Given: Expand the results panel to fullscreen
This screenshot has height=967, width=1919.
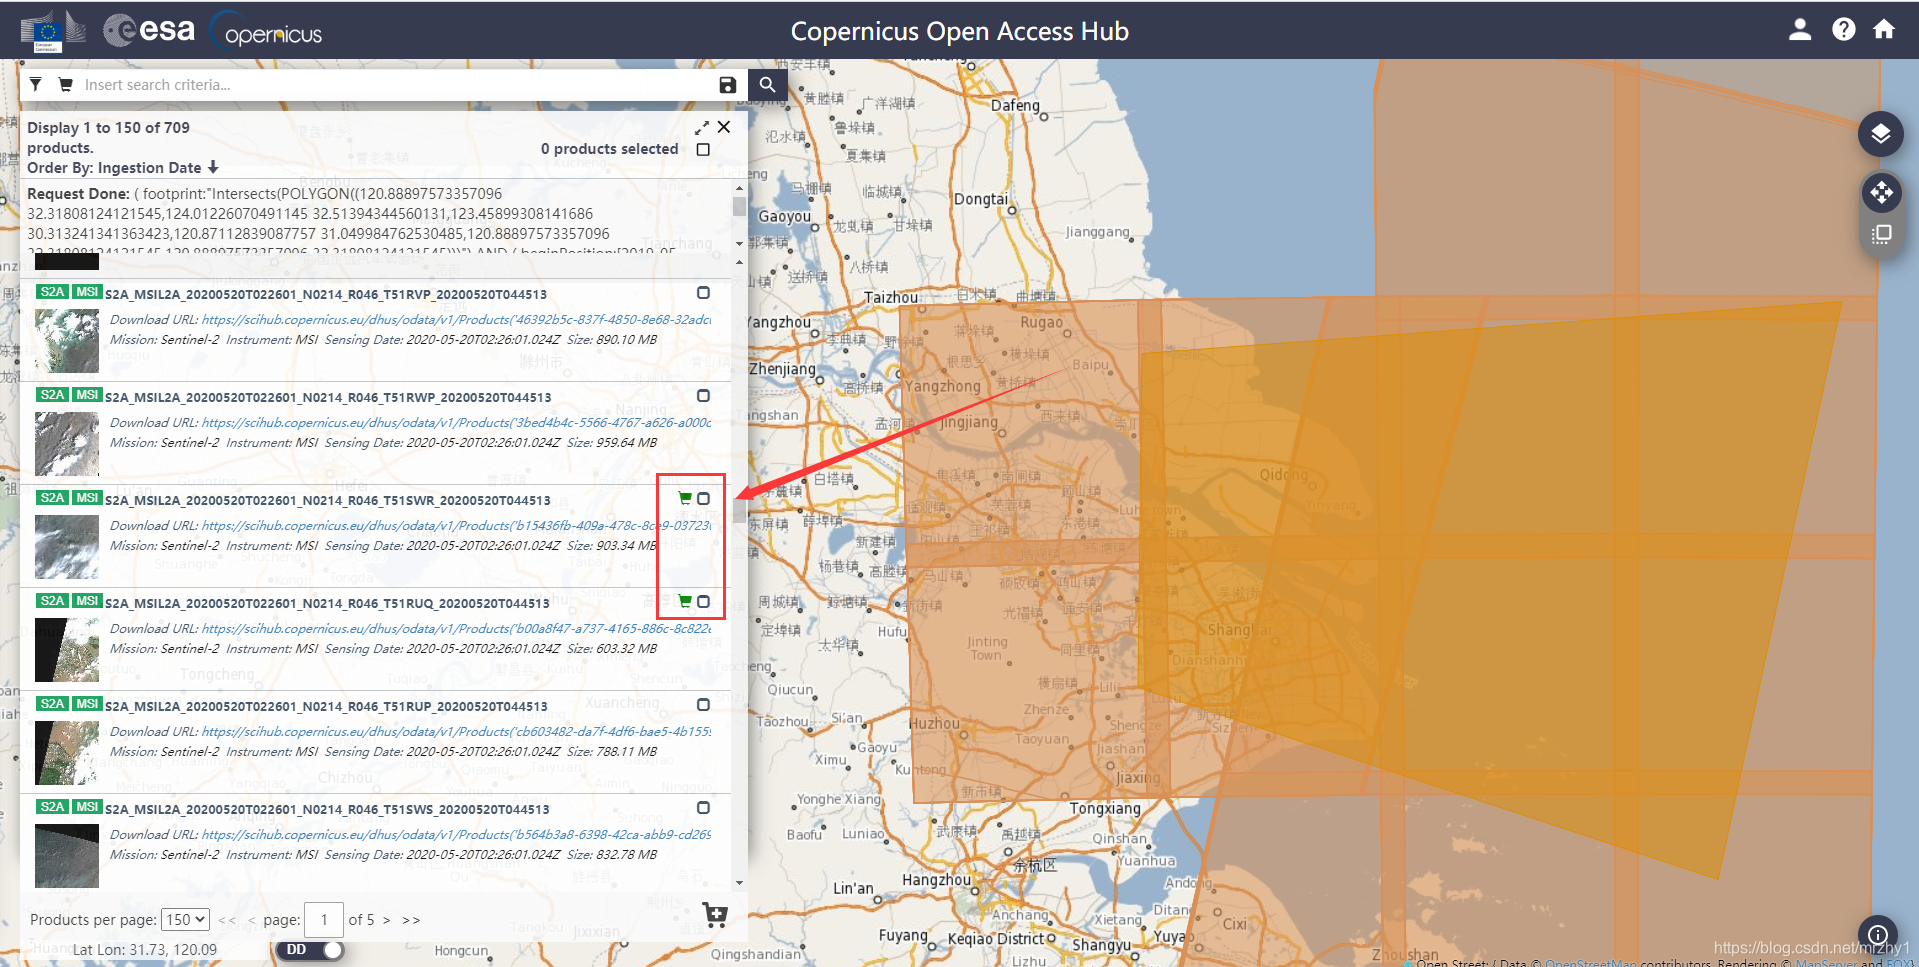Looking at the screenshot, I should (x=702, y=128).
